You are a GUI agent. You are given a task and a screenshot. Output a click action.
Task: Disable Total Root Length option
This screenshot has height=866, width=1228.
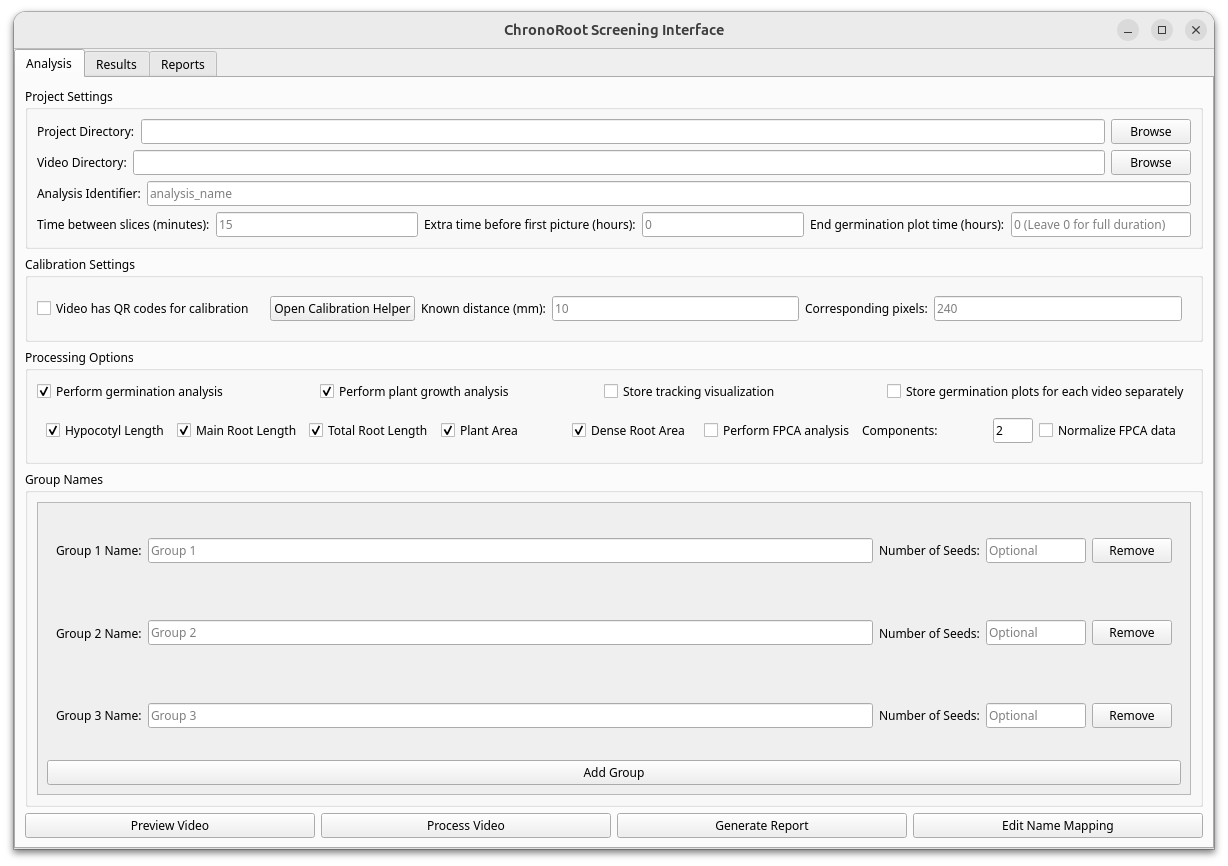[316, 430]
